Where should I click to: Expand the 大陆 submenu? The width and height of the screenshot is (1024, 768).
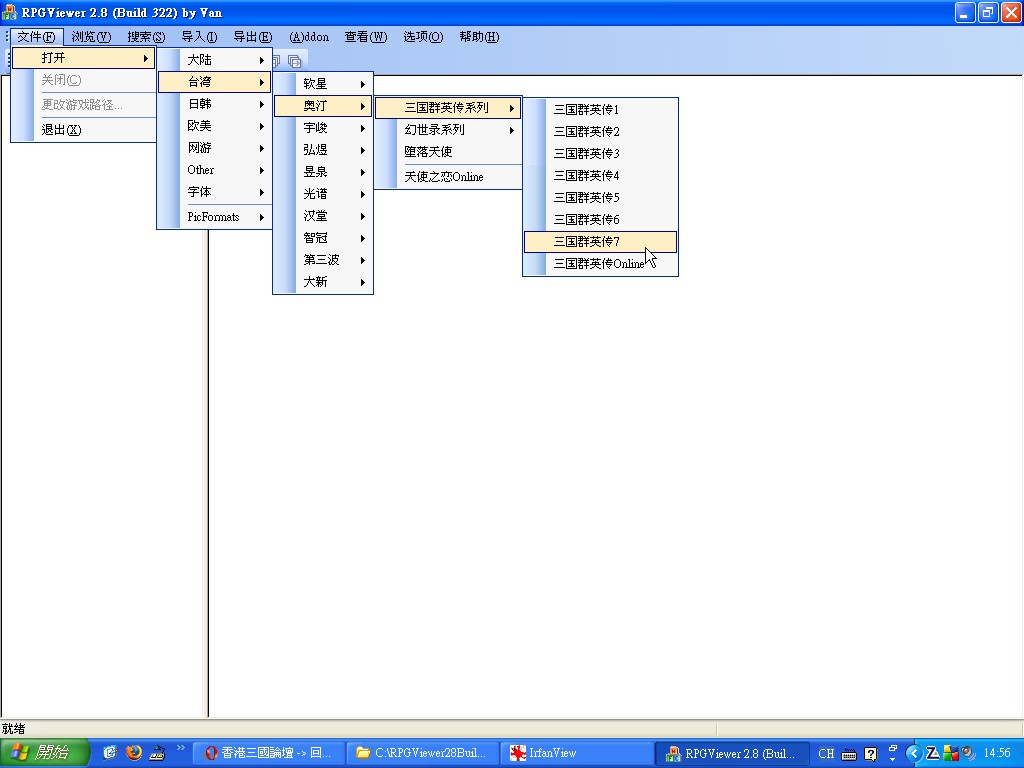click(x=214, y=59)
